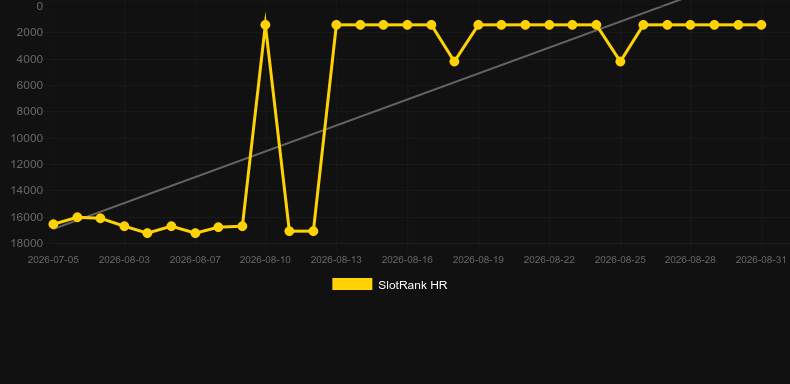
Task: Click the x-axis label 2026-08-07
Action: pyautogui.click(x=195, y=260)
